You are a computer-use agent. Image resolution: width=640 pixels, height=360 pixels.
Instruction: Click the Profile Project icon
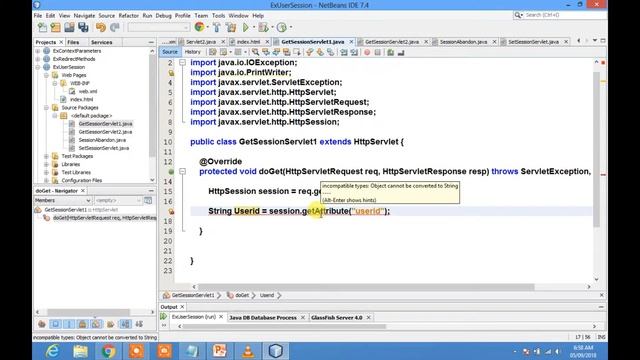tap(282, 27)
